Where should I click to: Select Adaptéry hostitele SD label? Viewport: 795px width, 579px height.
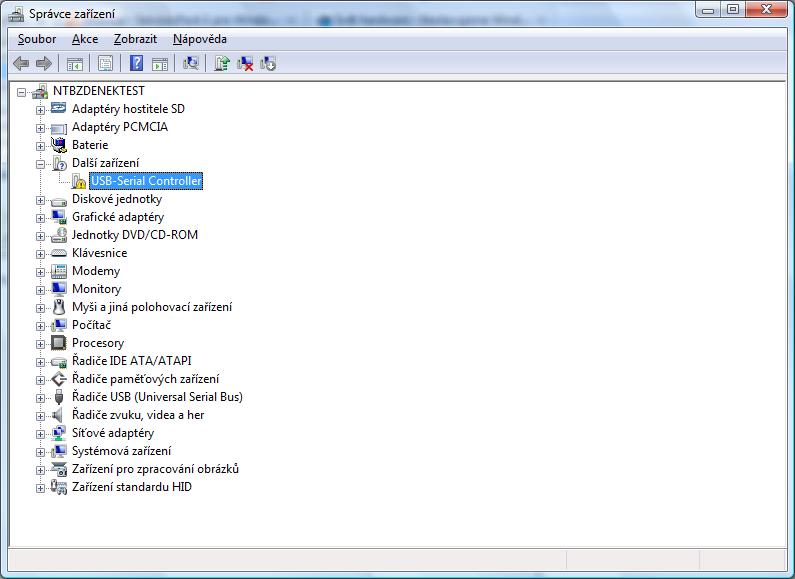(128, 109)
